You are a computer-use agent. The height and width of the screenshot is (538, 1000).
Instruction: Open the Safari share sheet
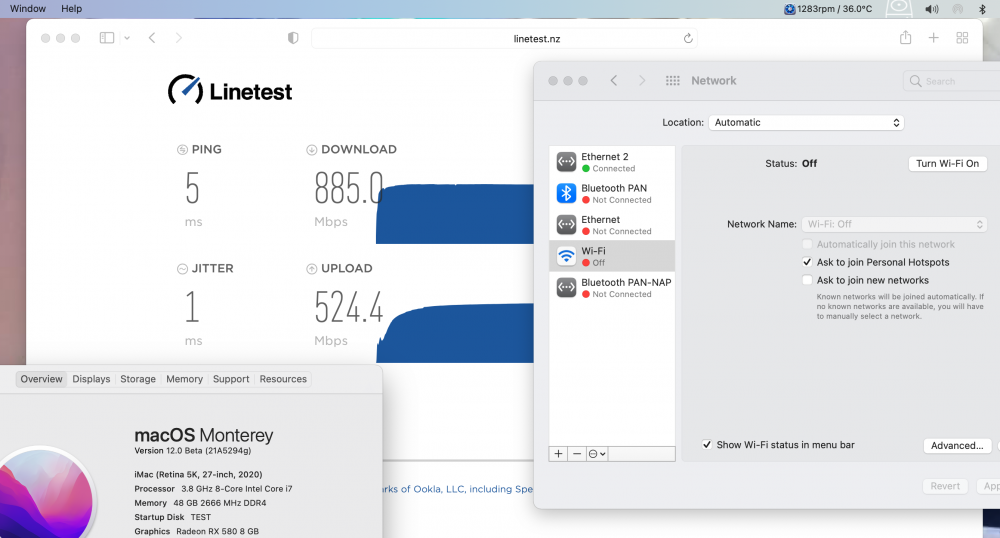(906, 38)
